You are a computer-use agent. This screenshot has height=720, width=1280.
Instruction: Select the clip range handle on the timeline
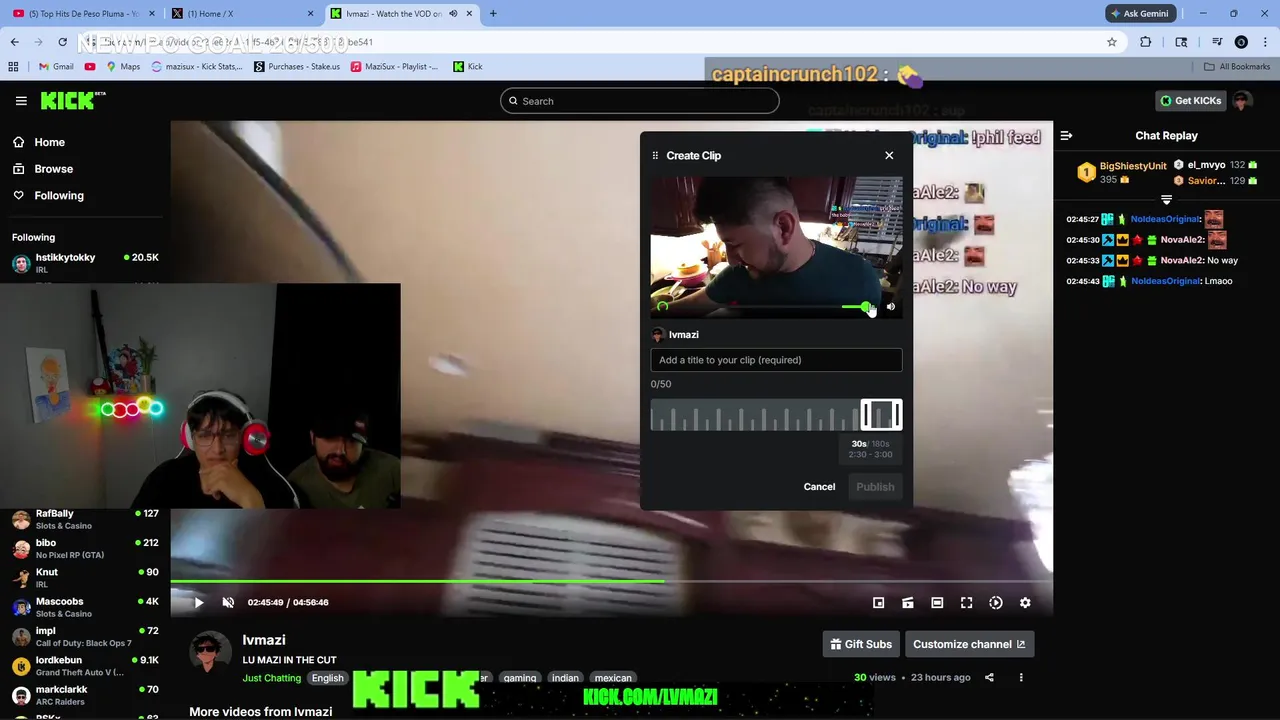(x=881, y=415)
